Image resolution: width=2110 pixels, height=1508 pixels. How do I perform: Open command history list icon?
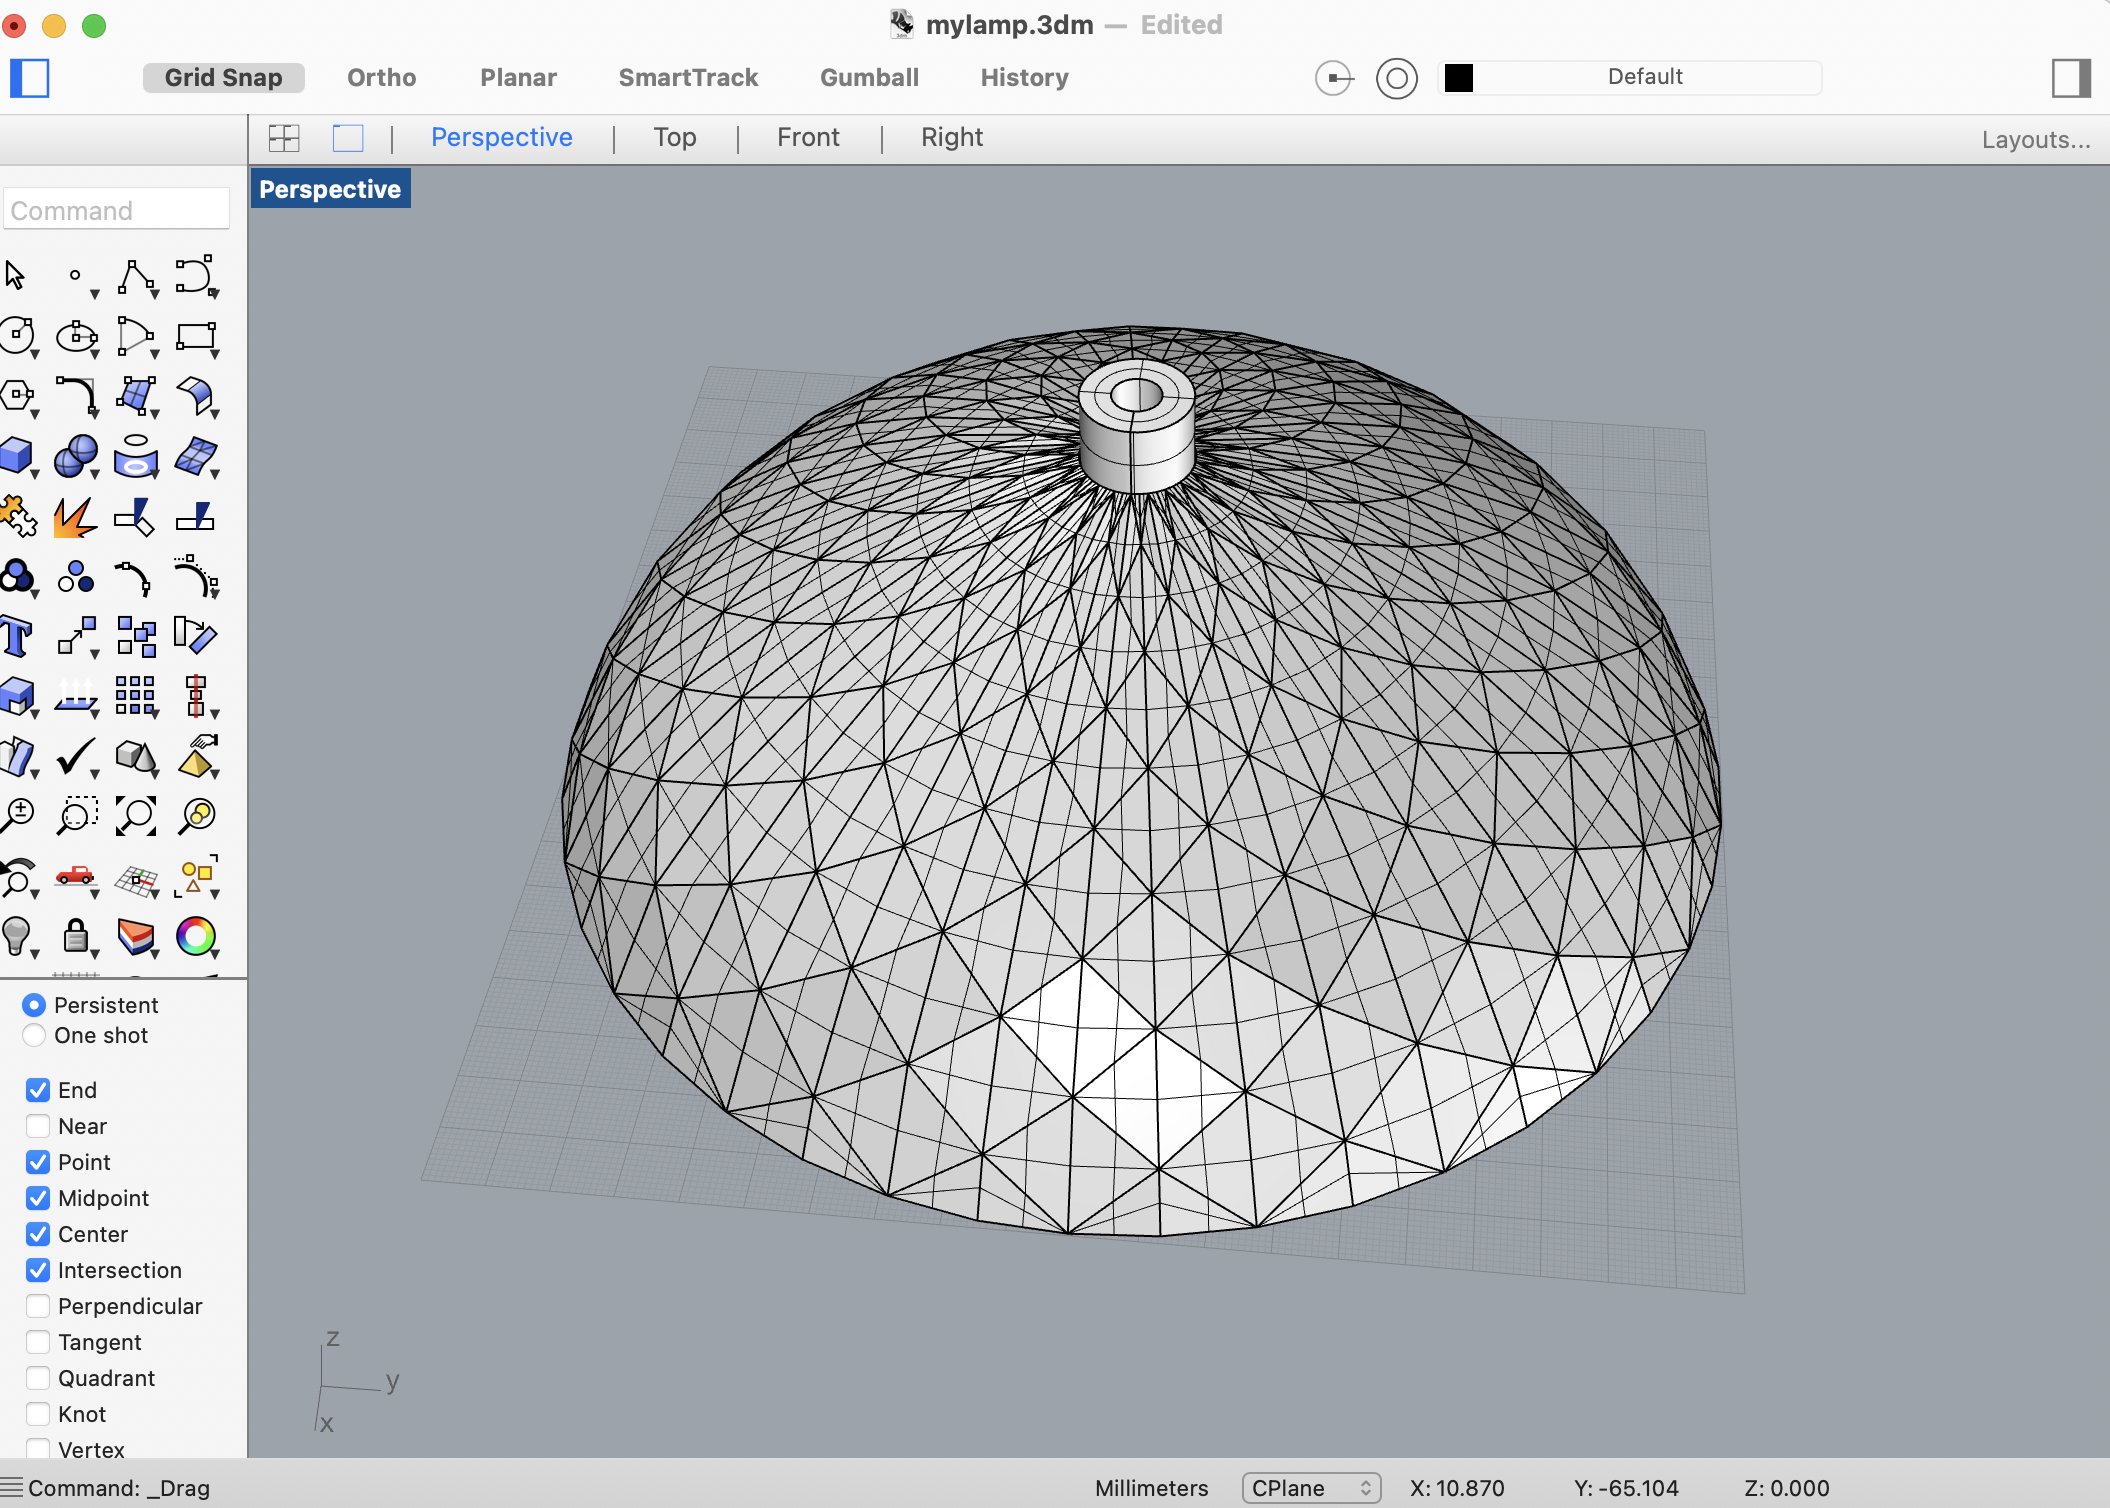11,1487
